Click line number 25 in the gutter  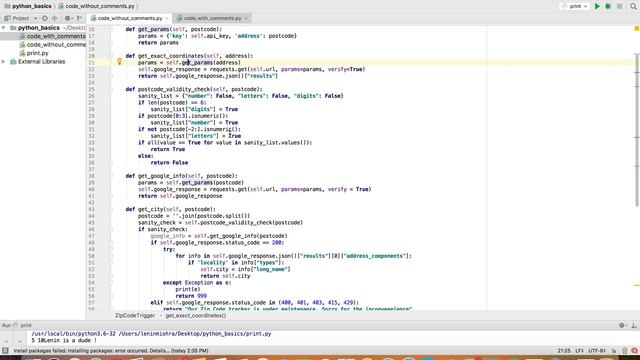91,89
